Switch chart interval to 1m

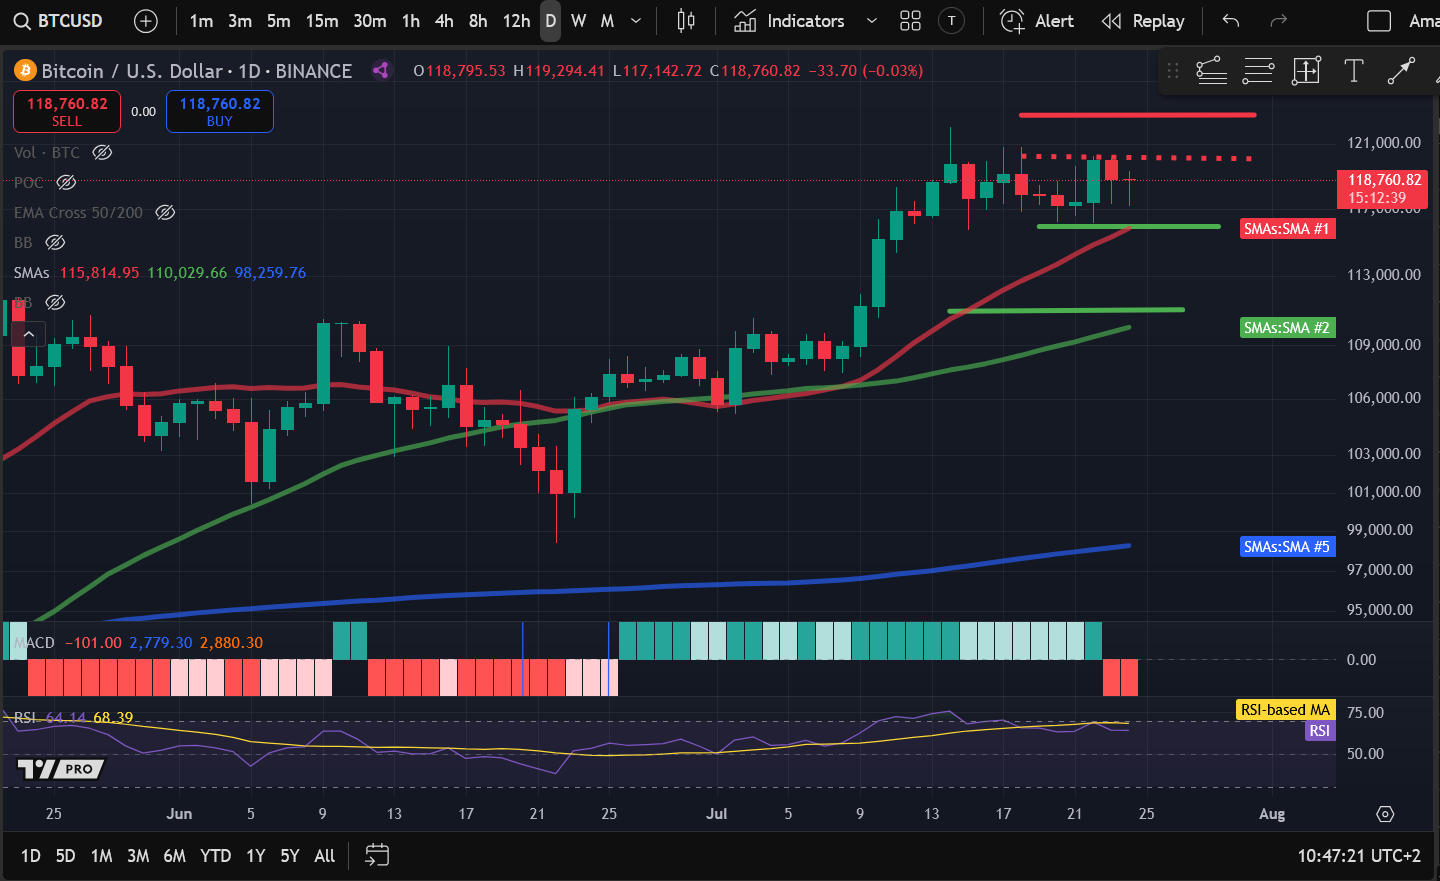201,21
